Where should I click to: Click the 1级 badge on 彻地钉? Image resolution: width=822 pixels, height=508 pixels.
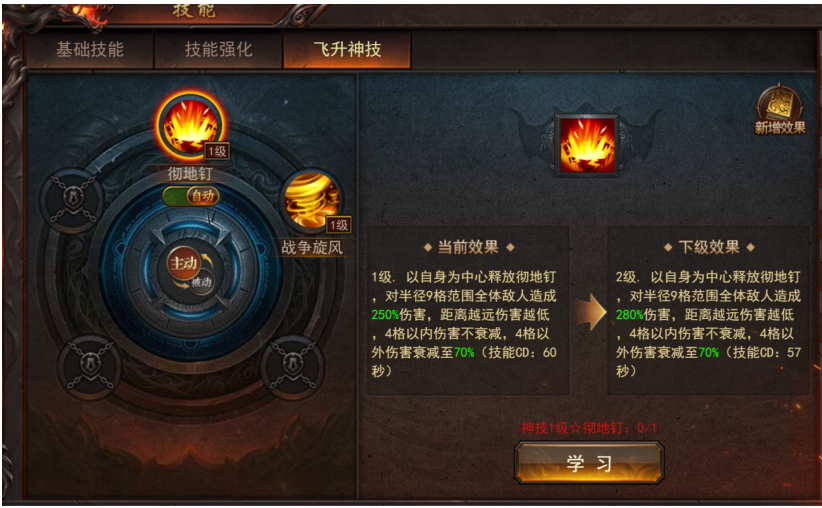pos(217,152)
